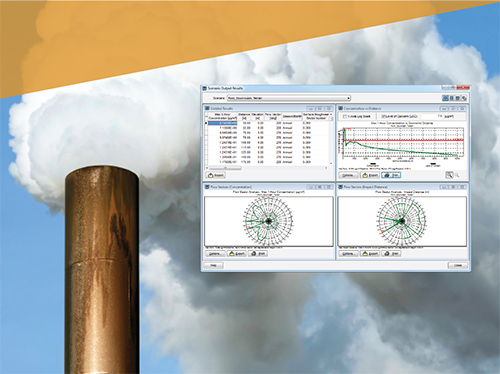Viewport: 500px width, 374px height.
Task: Print the Concentration vs Distance graph
Action: click(391, 175)
